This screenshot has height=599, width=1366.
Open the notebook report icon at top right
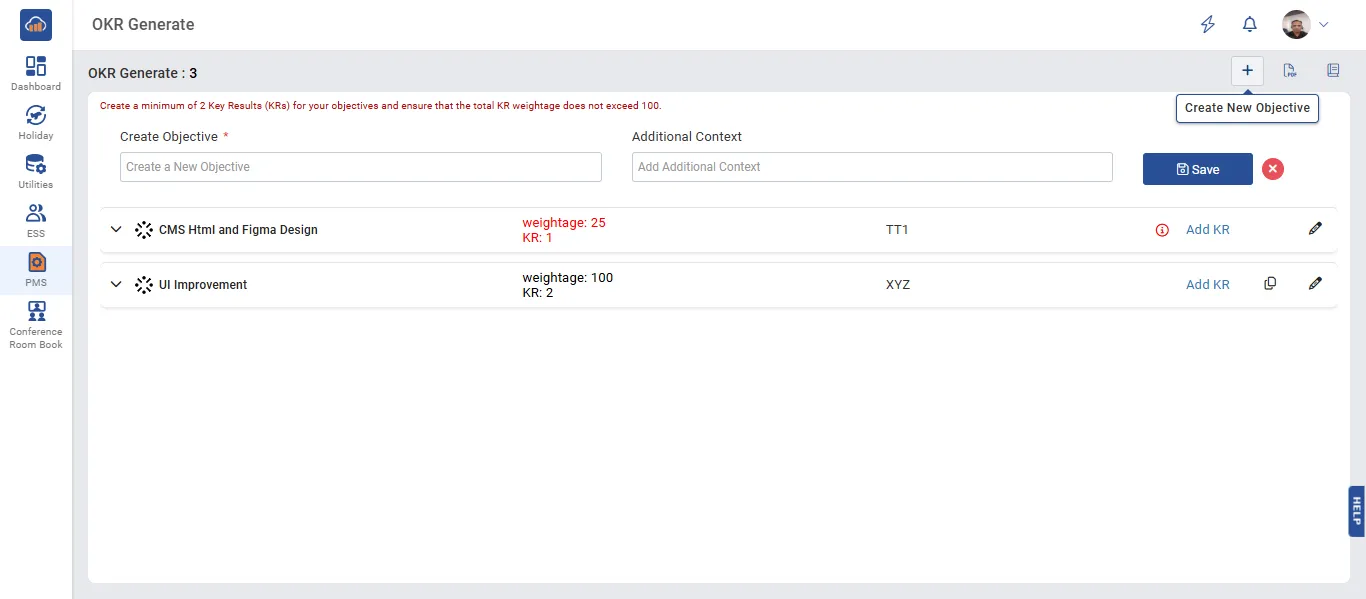(1333, 71)
